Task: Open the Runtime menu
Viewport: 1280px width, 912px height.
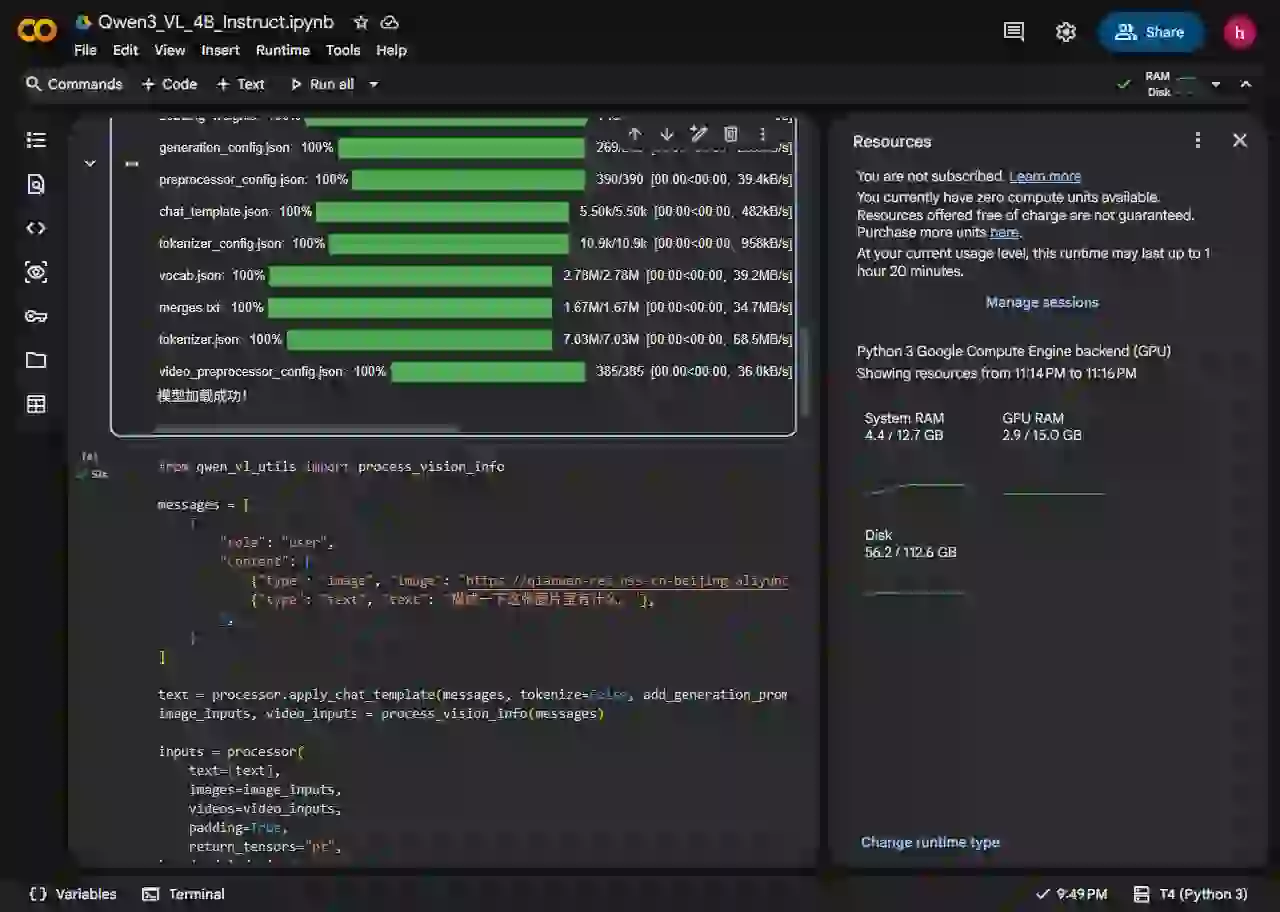Action: coord(282,50)
